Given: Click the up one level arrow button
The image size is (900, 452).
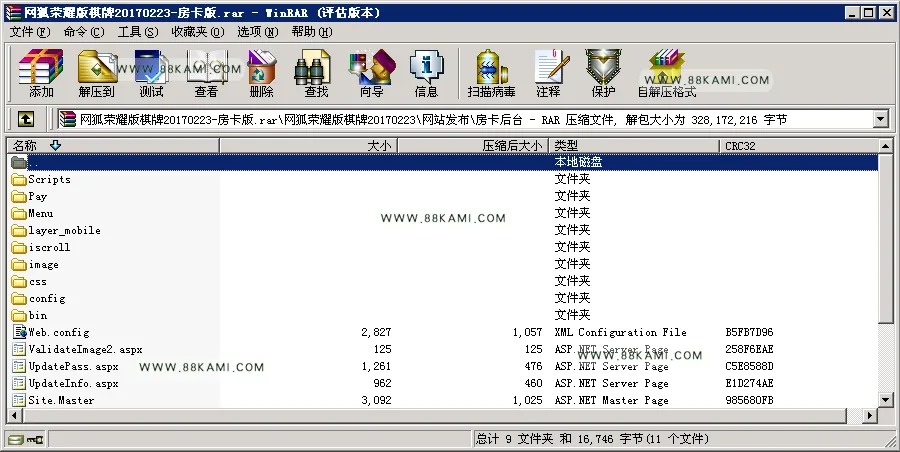Looking at the screenshot, I should 26,119.
